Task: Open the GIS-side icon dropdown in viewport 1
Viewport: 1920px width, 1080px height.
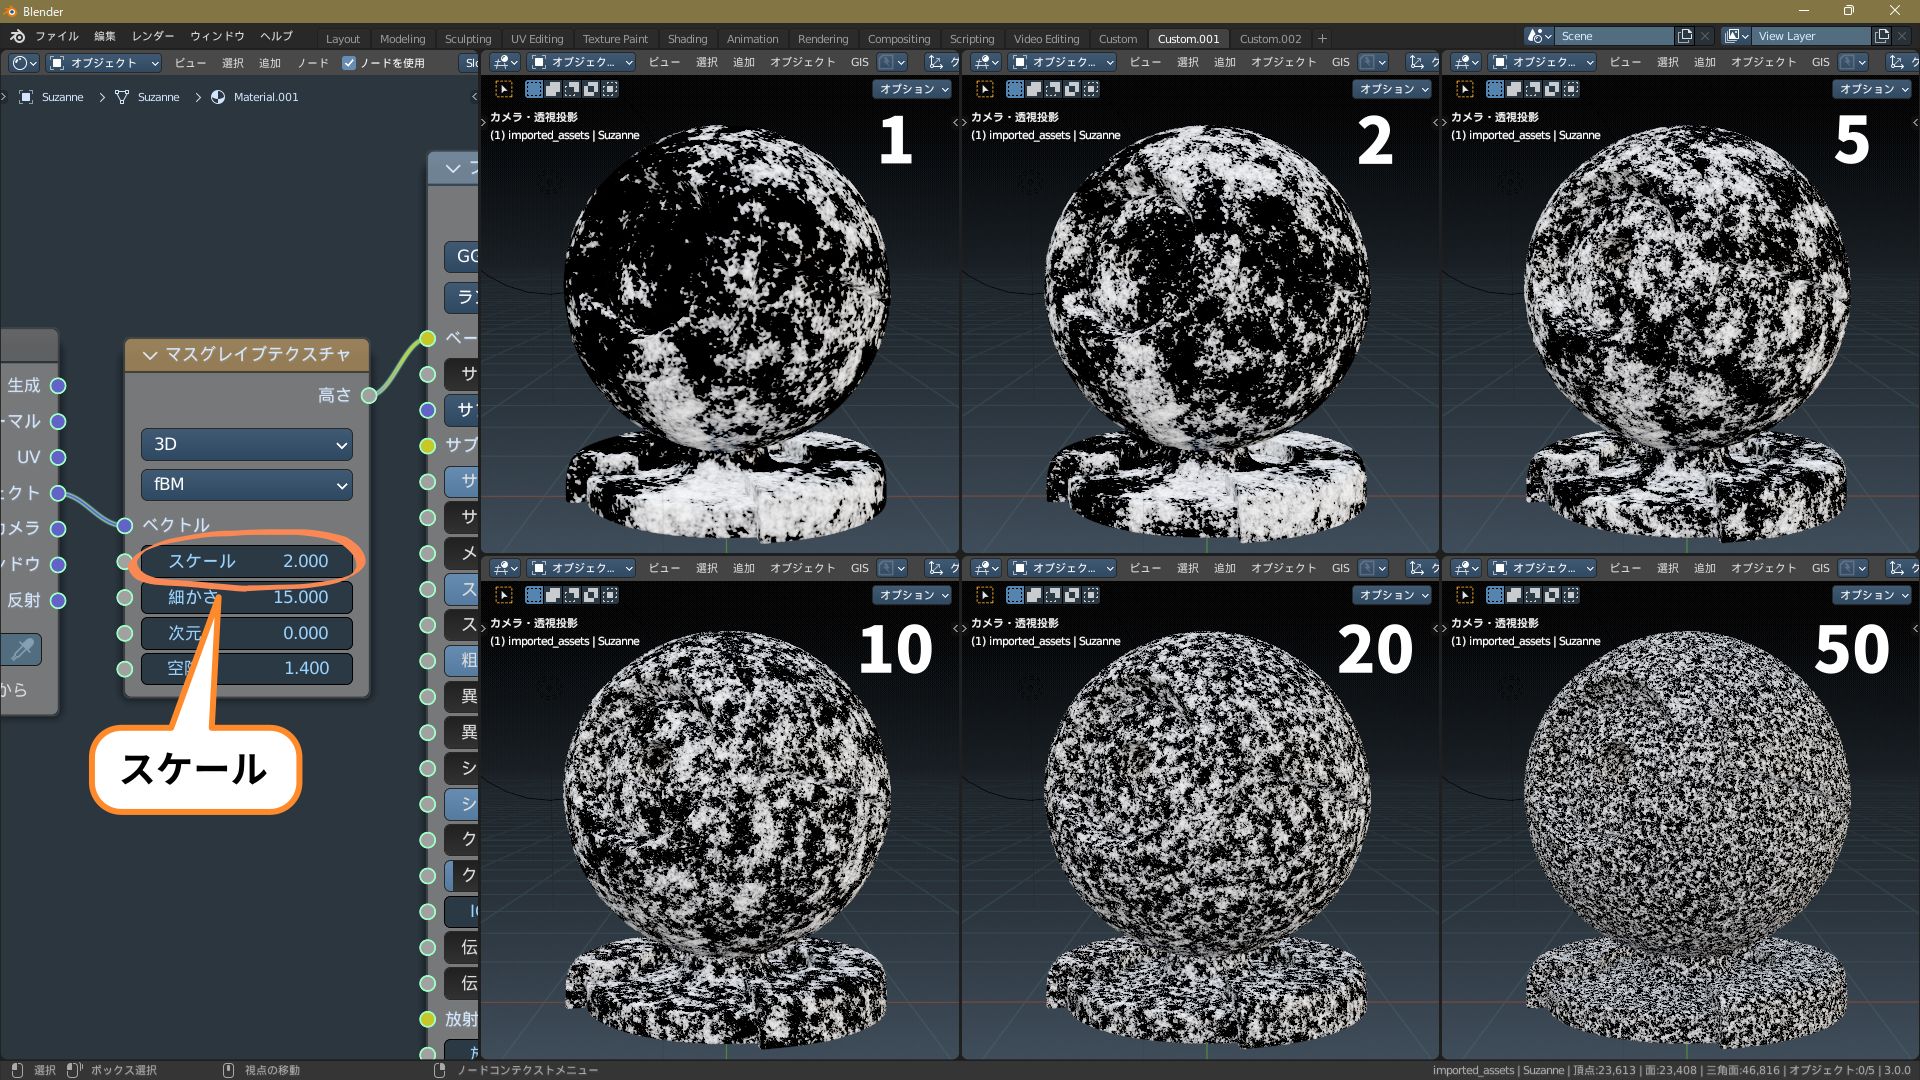Action: (892, 62)
